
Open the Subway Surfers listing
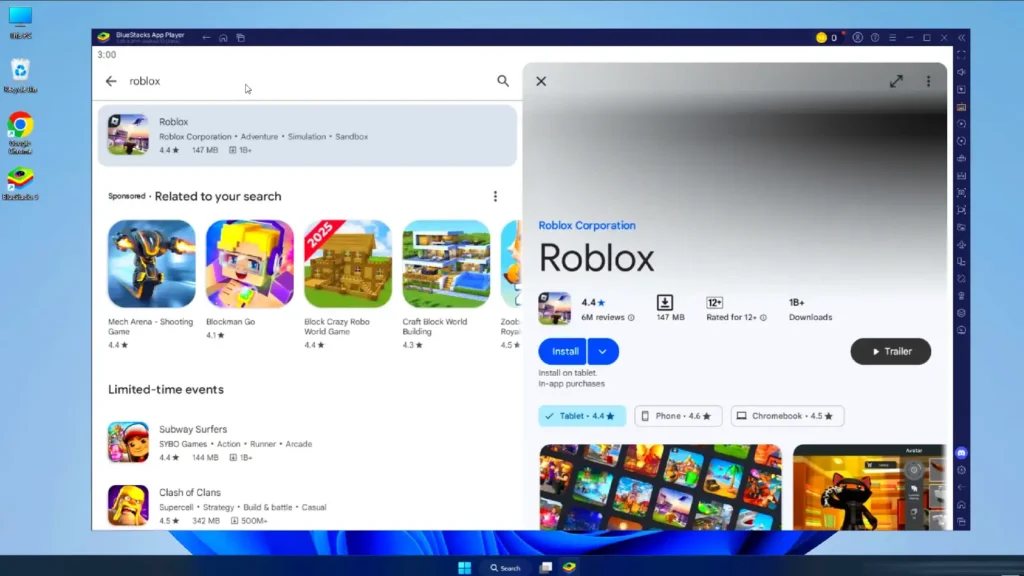pyautogui.click(x=307, y=443)
